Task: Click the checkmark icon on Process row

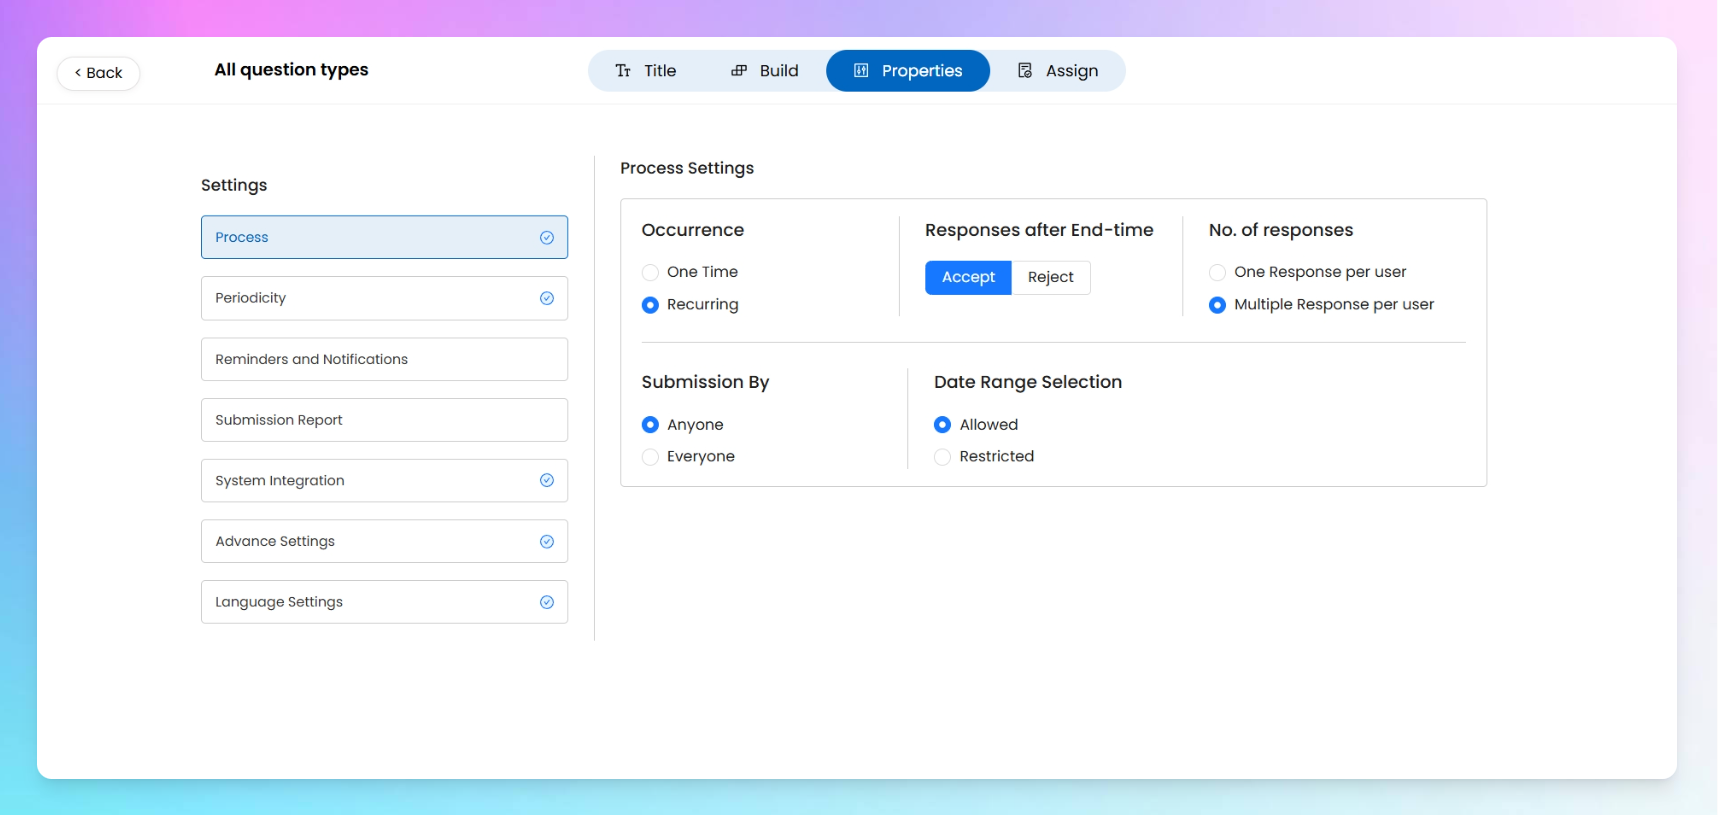Action: pyautogui.click(x=547, y=238)
